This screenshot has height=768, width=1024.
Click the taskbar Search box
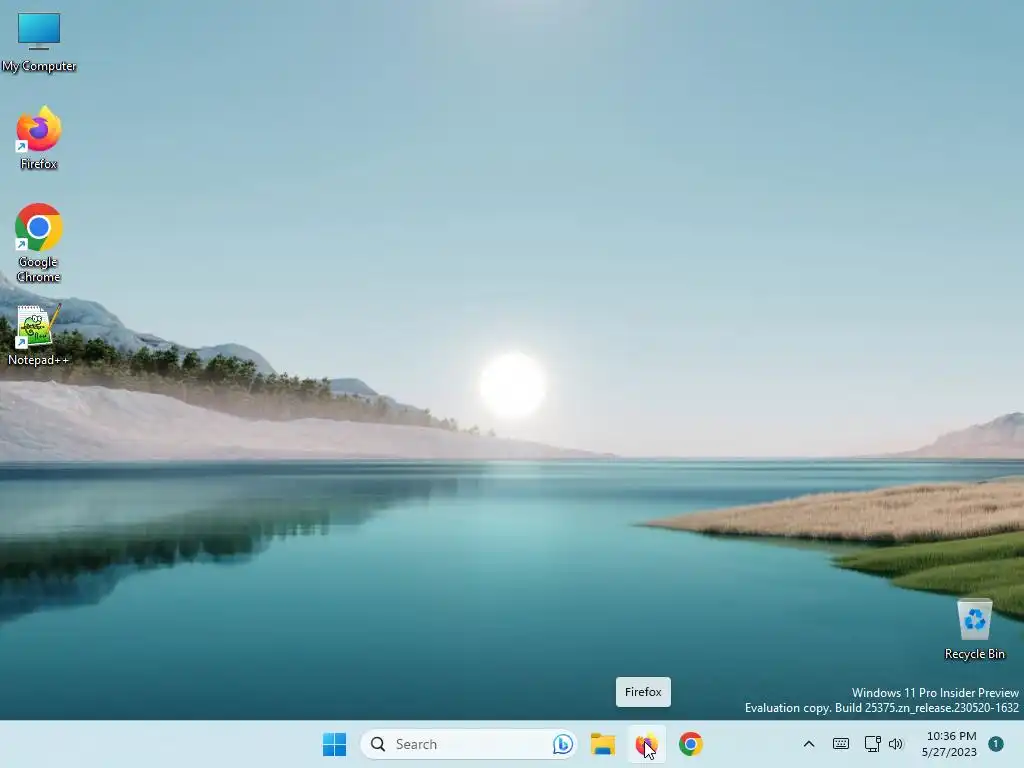point(468,744)
